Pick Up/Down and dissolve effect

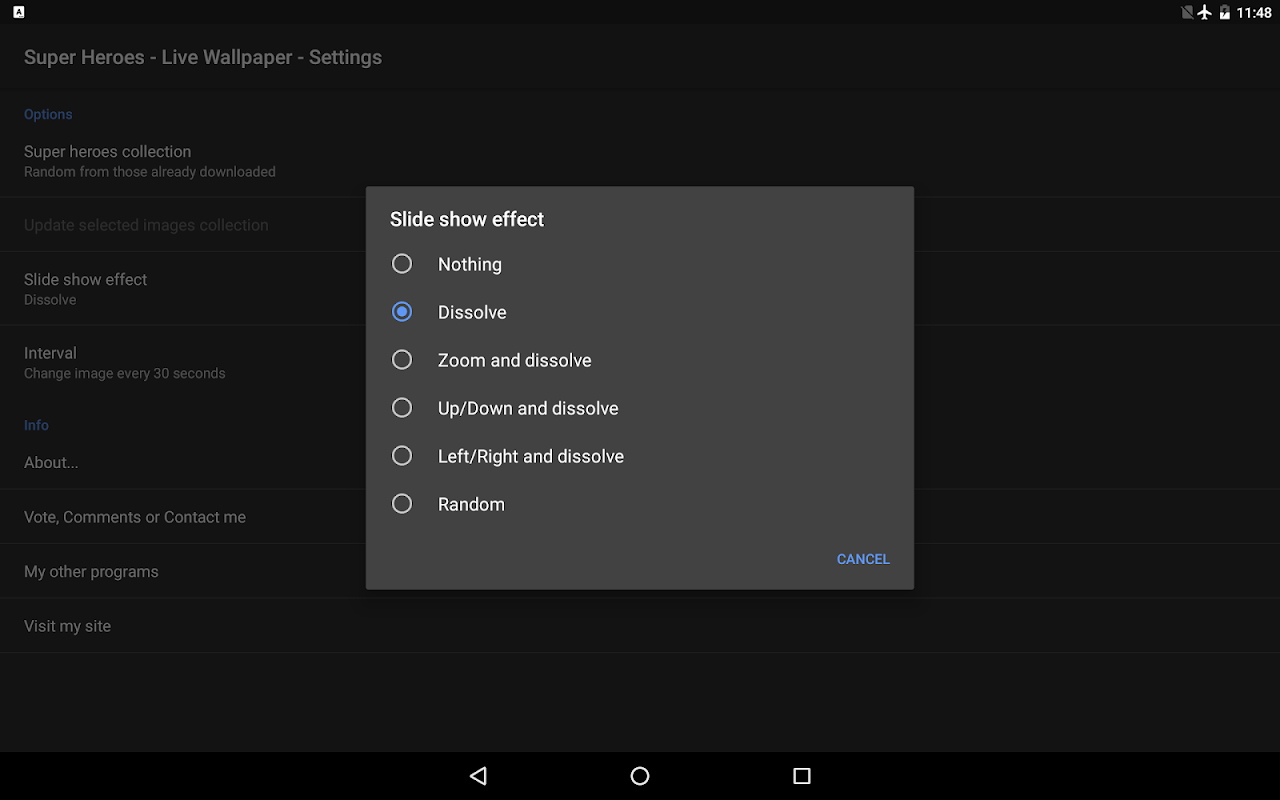(402, 408)
